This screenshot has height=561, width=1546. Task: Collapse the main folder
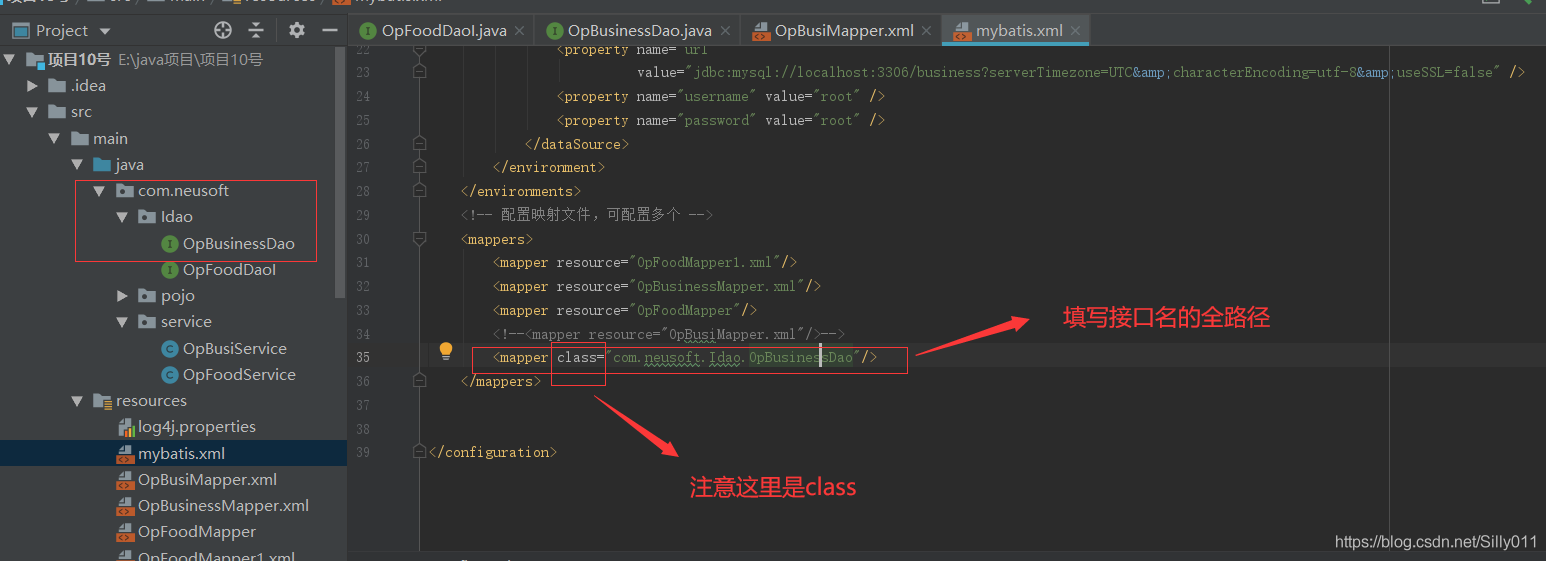point(55,138)
